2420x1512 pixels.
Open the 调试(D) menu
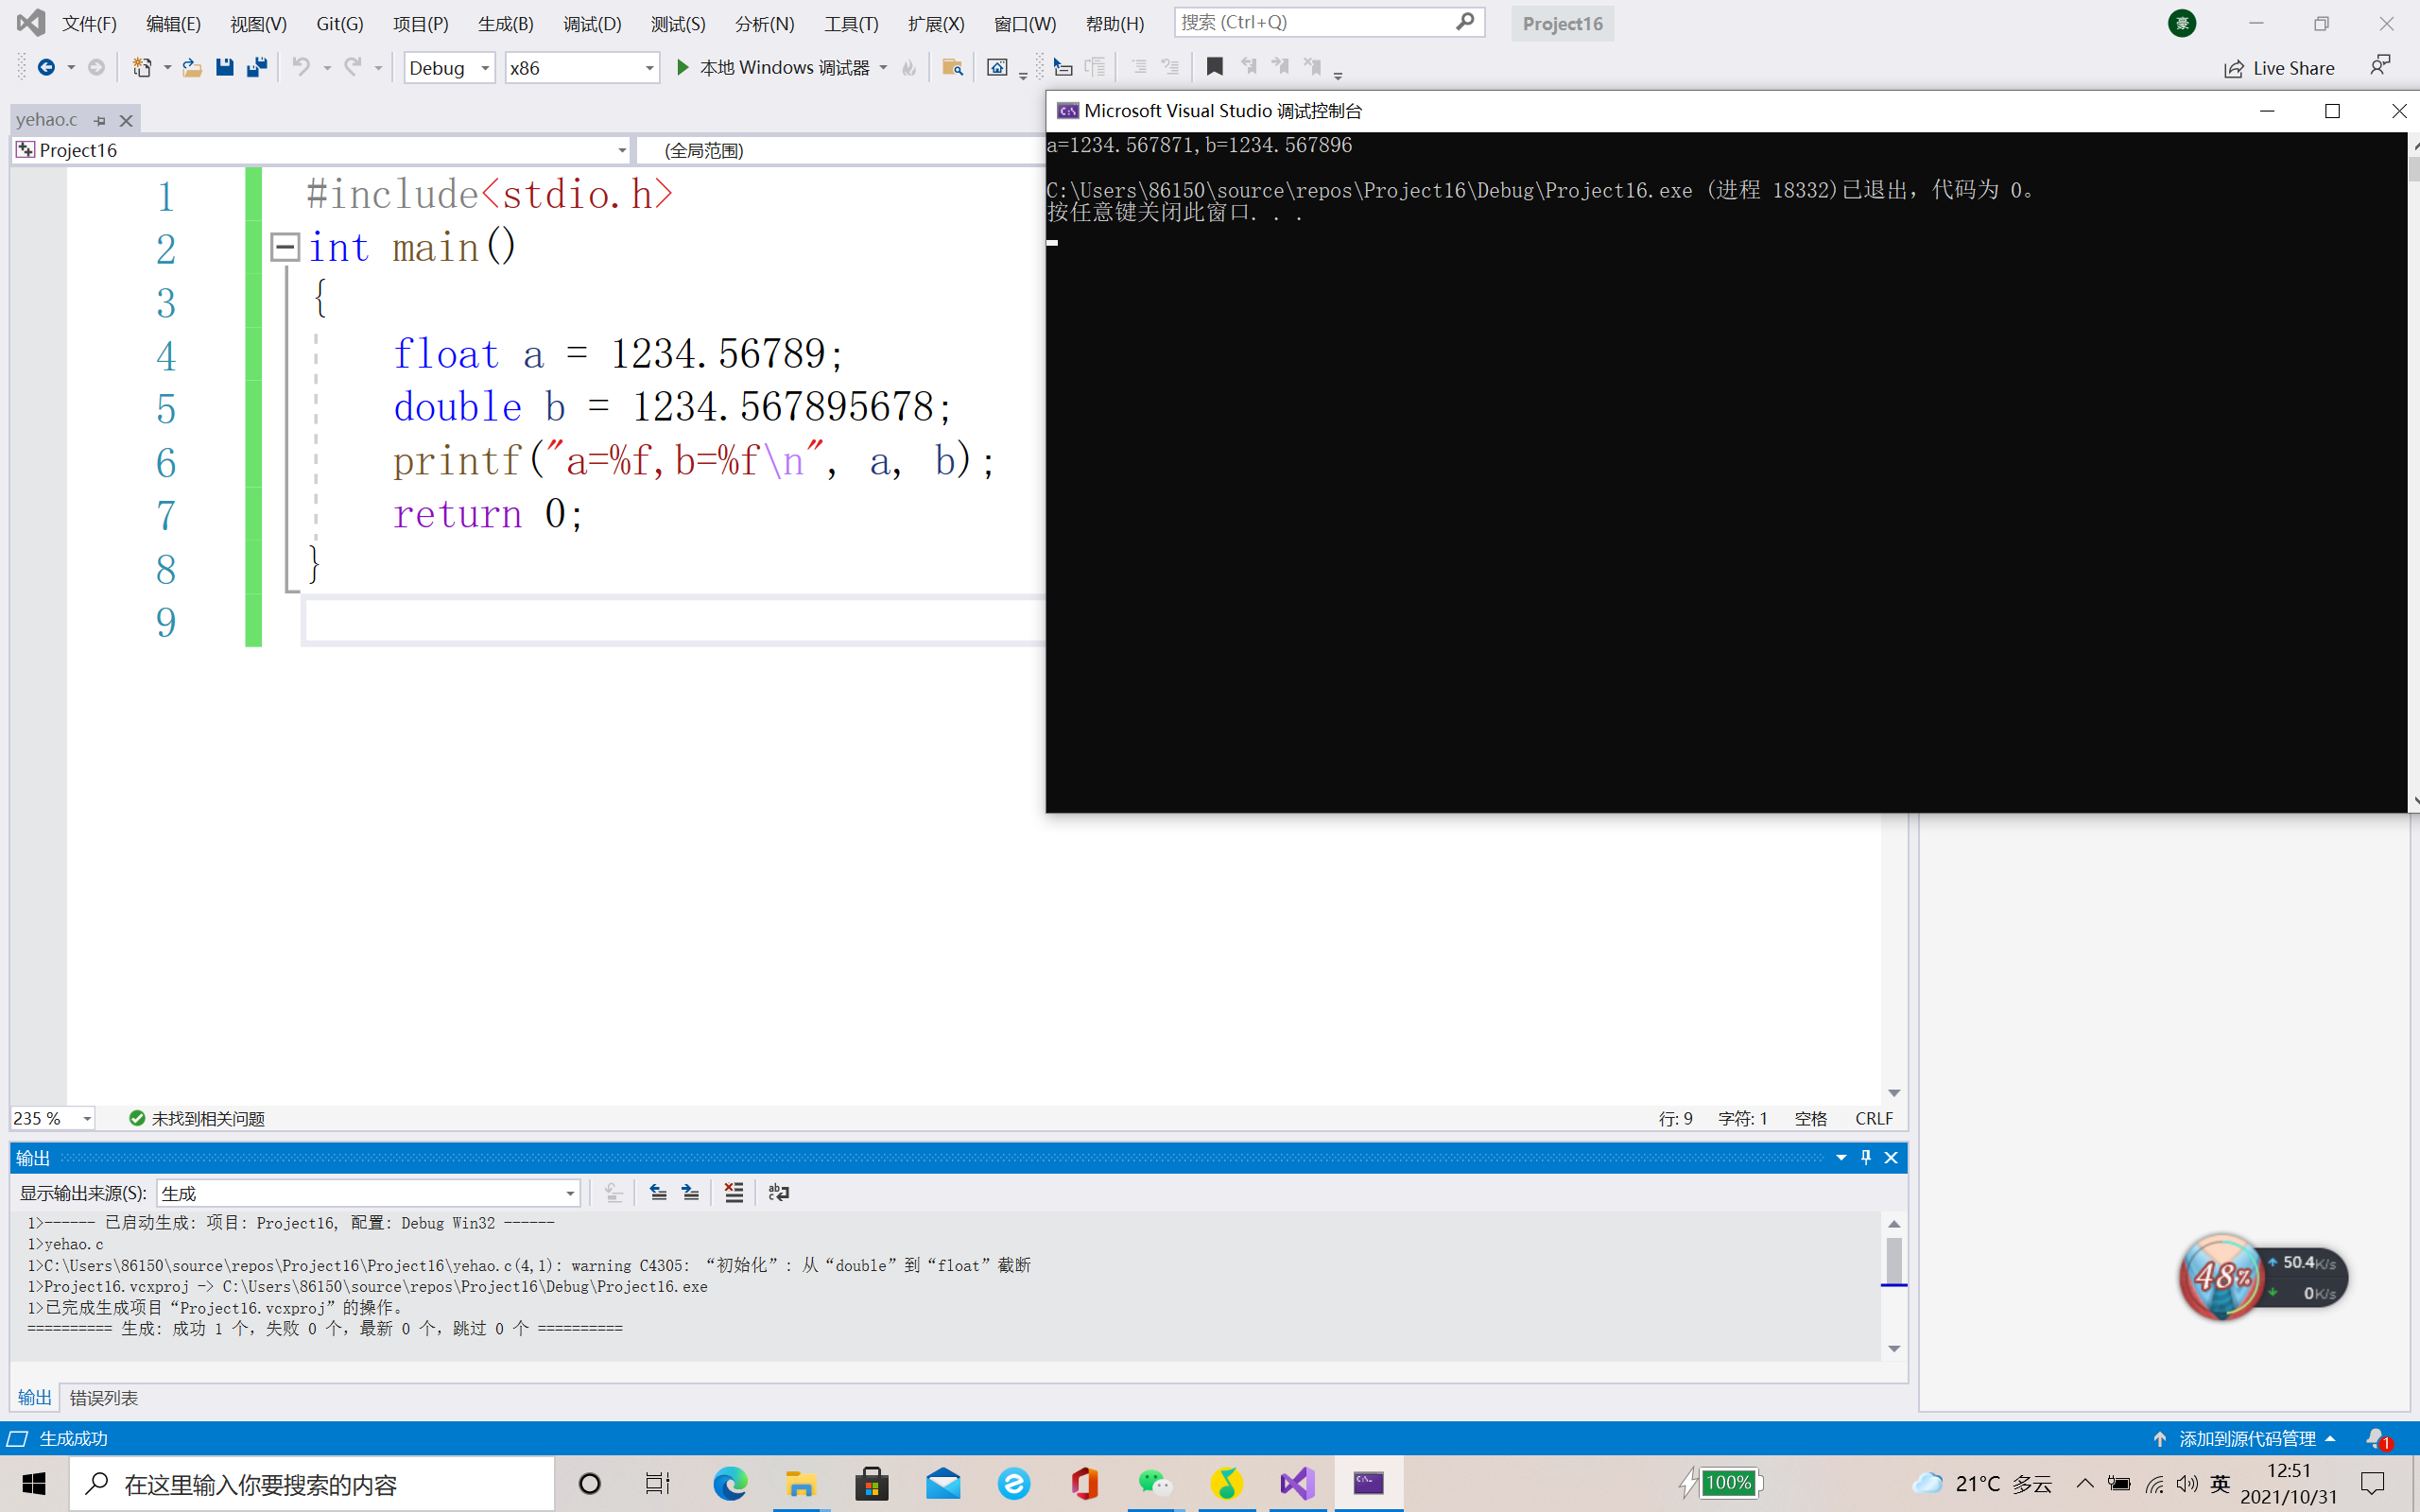(591, 23)
